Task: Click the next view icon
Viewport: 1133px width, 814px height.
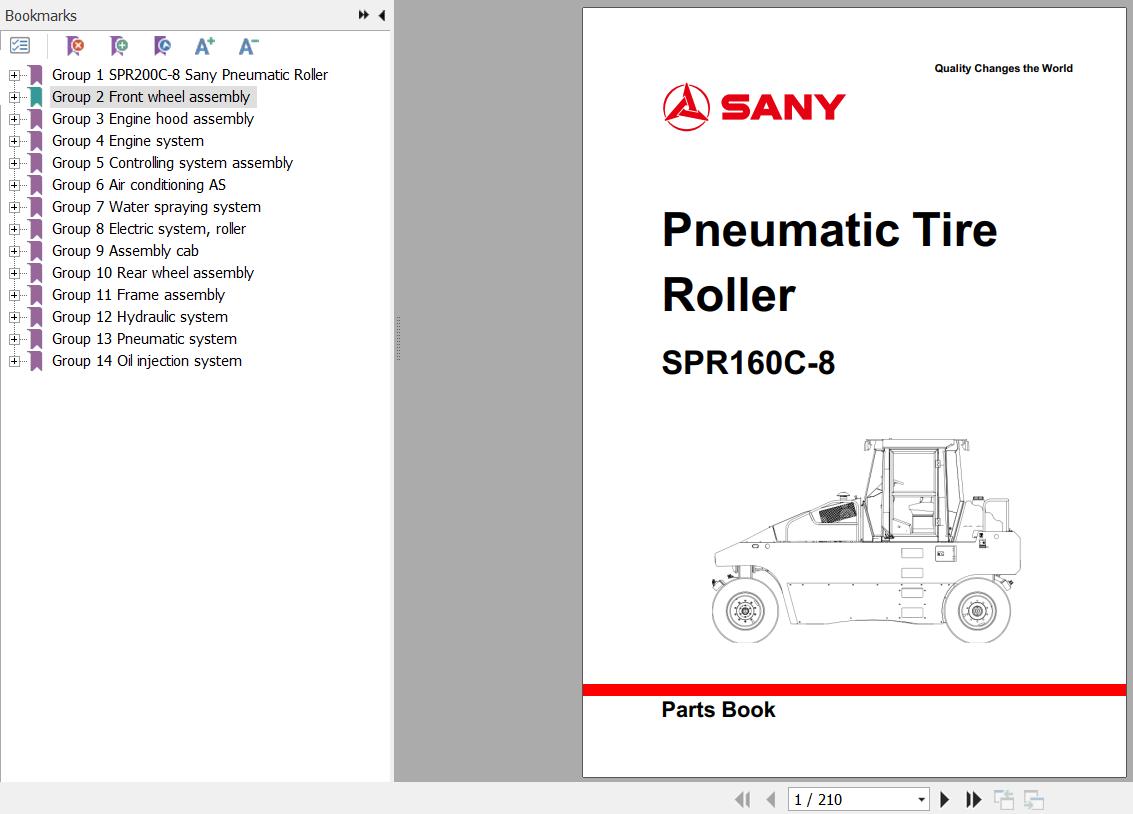Action: 1034,800
